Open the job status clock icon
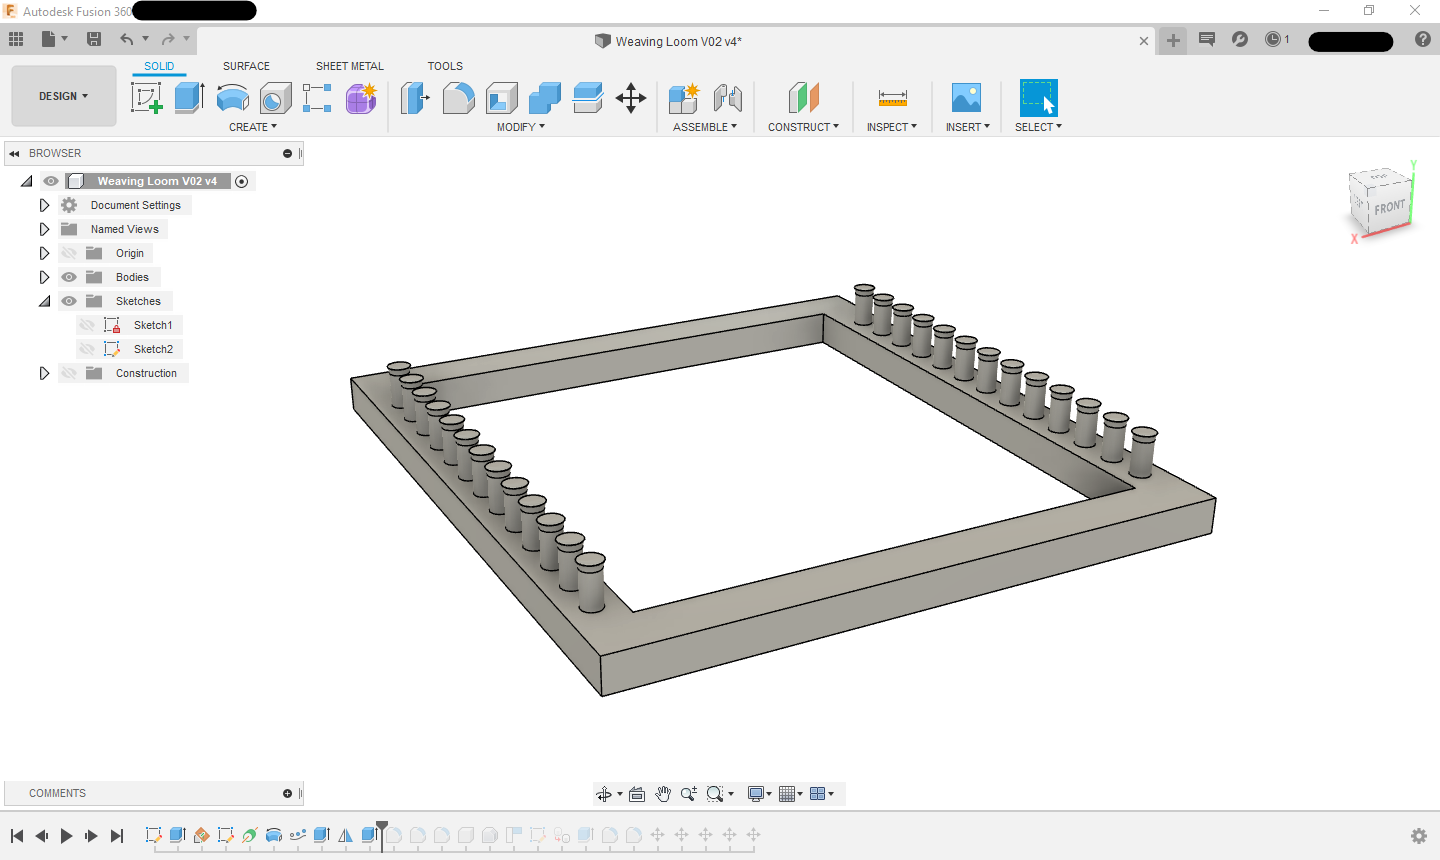The width and height of the screenshot is (1440, 860). coord(1273,39)
